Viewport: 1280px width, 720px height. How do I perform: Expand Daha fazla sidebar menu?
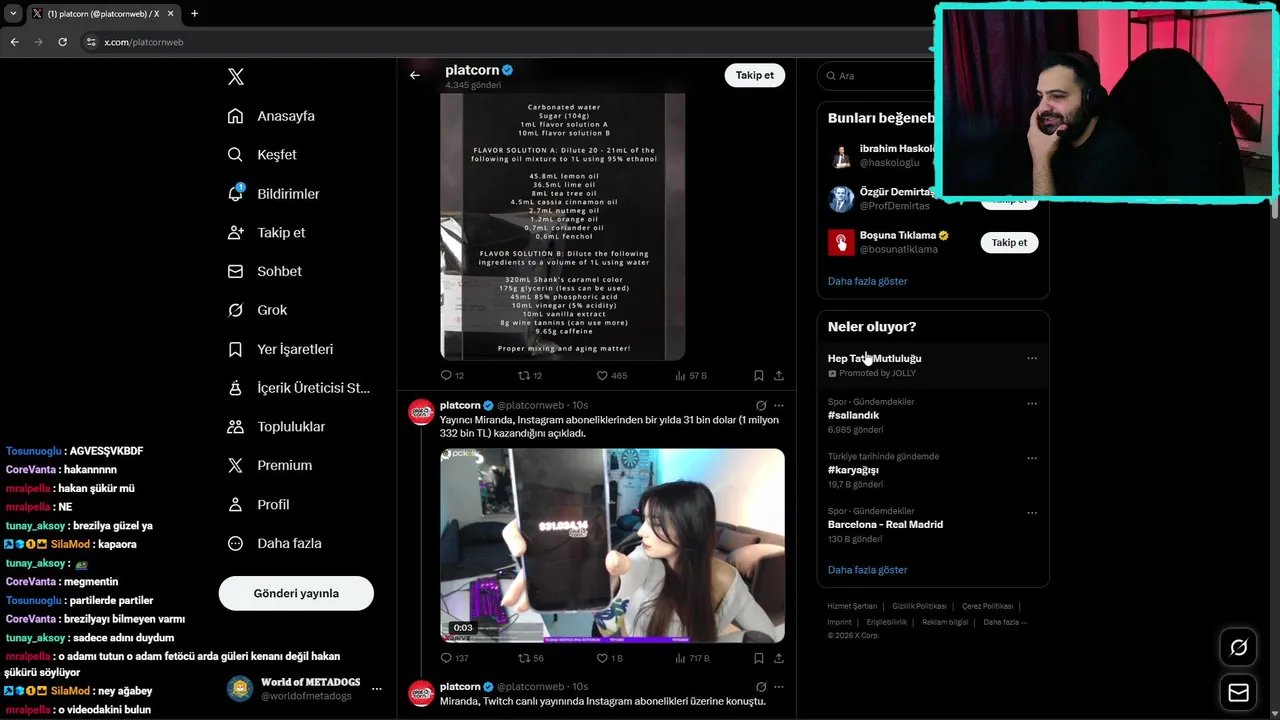click(274, 544)
